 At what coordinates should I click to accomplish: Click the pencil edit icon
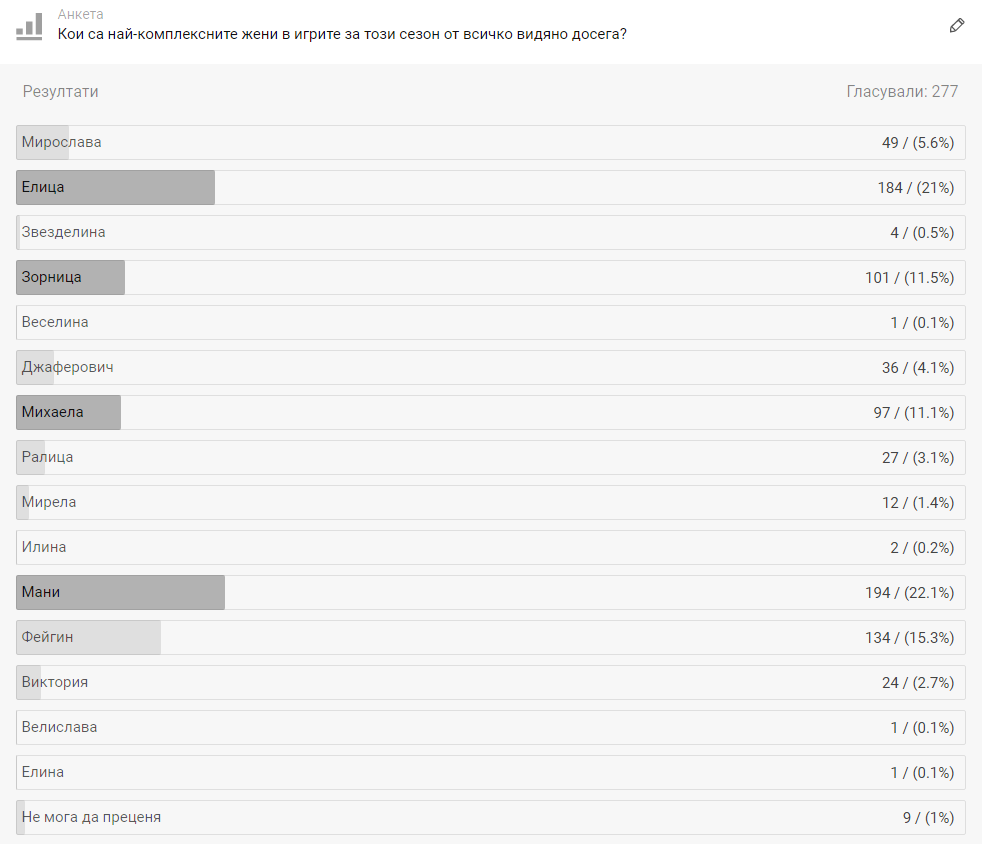click(957, 26)
